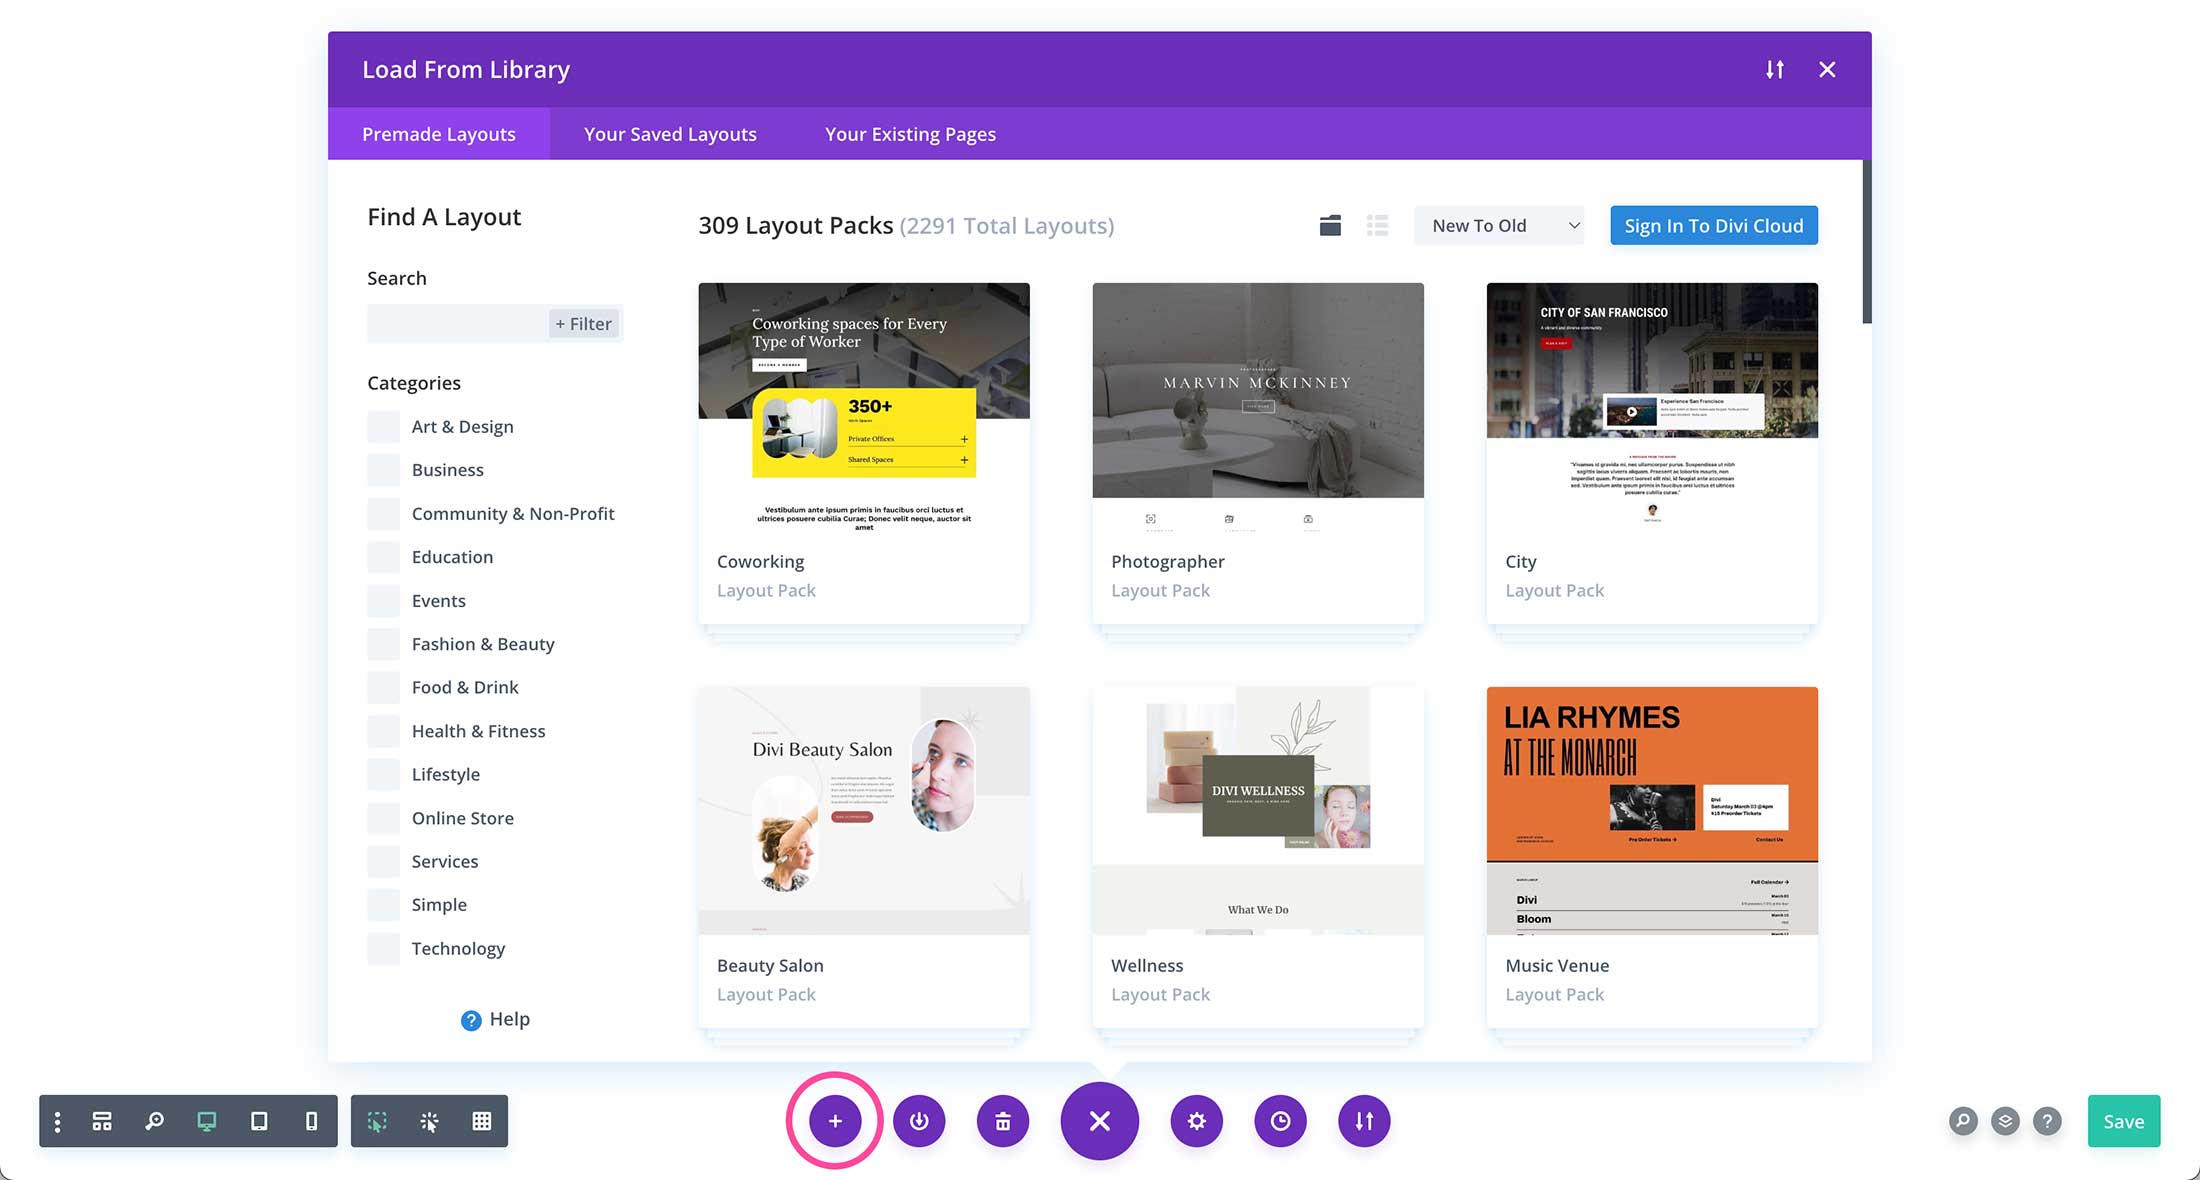
Task: Open editing history clock icon
Action: coord(1280,1121)
